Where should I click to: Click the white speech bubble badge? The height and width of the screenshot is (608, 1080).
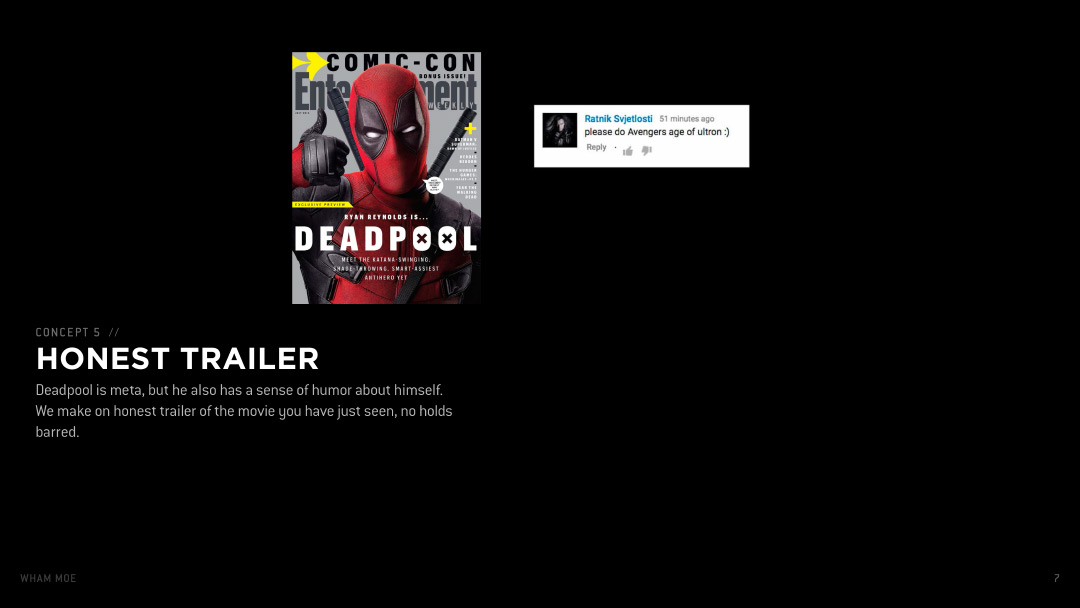(x=434, y=184)
